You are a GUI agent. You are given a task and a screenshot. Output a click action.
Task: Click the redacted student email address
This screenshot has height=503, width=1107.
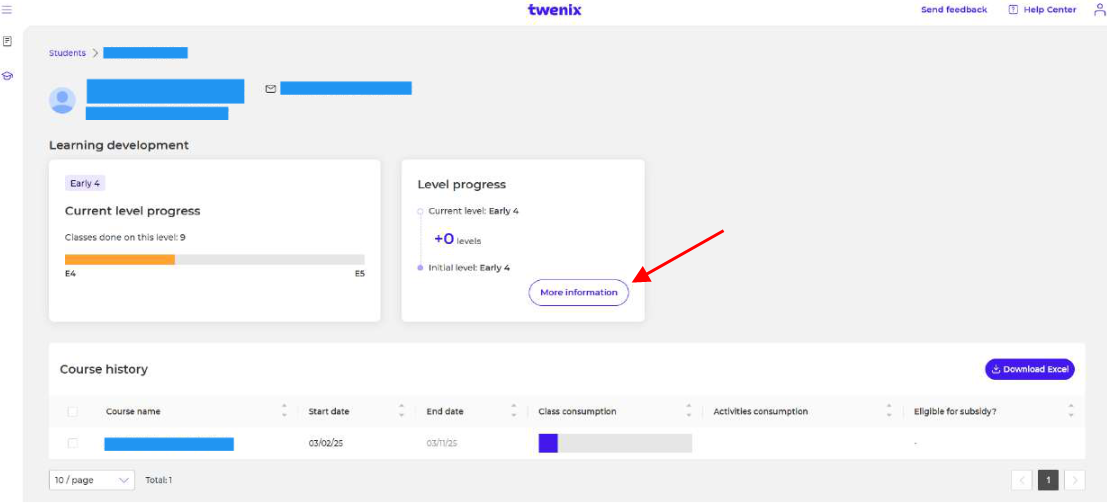click(346, 88)
